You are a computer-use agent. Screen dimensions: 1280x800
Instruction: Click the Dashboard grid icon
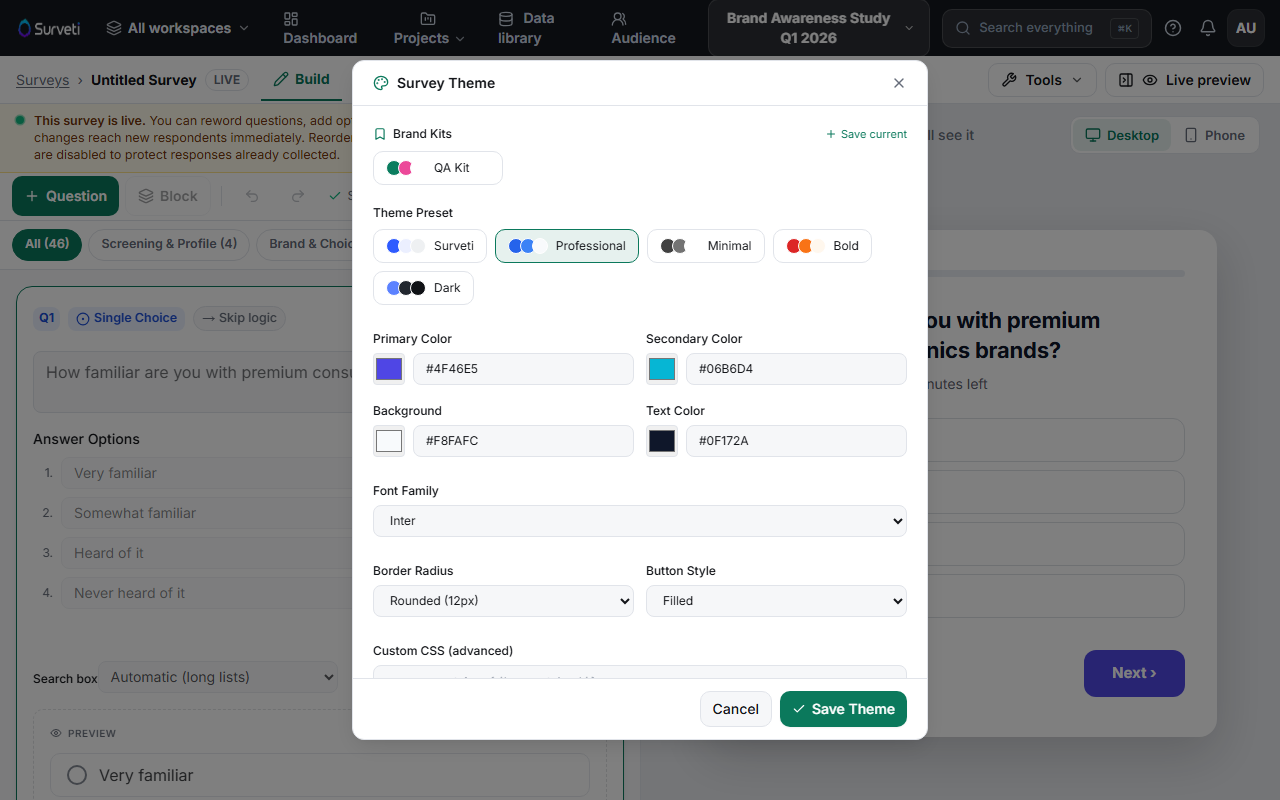click(291, 19)
